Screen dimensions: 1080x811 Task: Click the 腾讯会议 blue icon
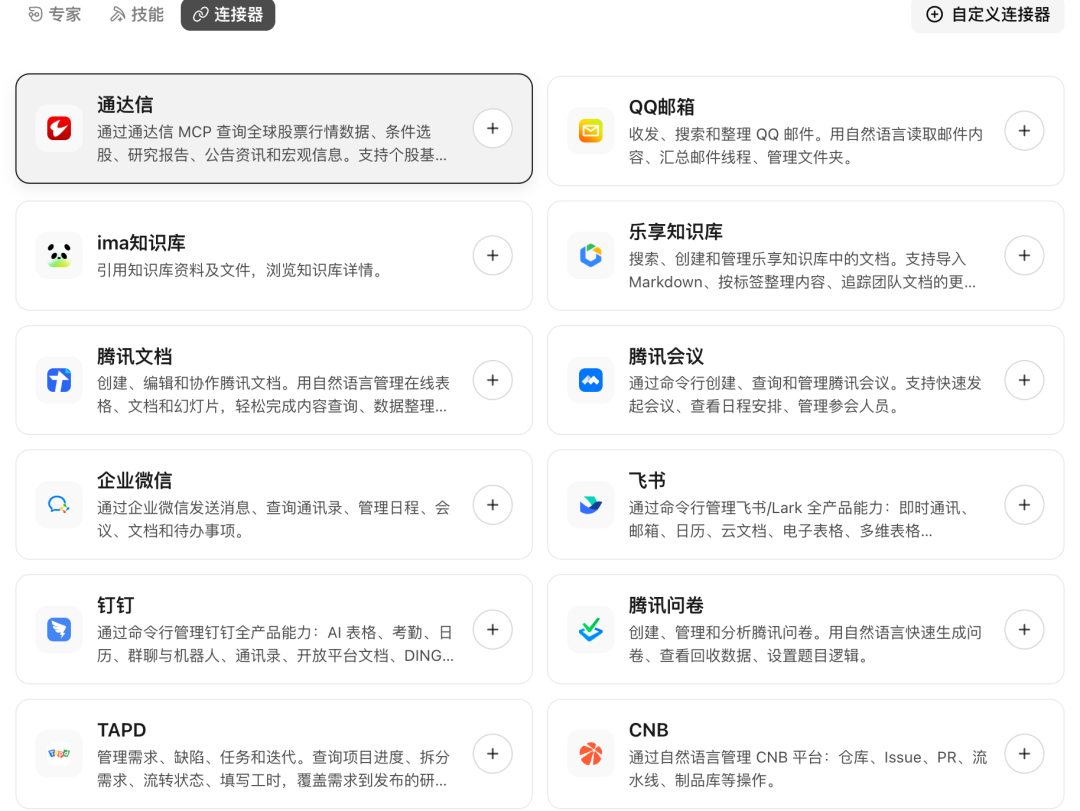[591, 380]
